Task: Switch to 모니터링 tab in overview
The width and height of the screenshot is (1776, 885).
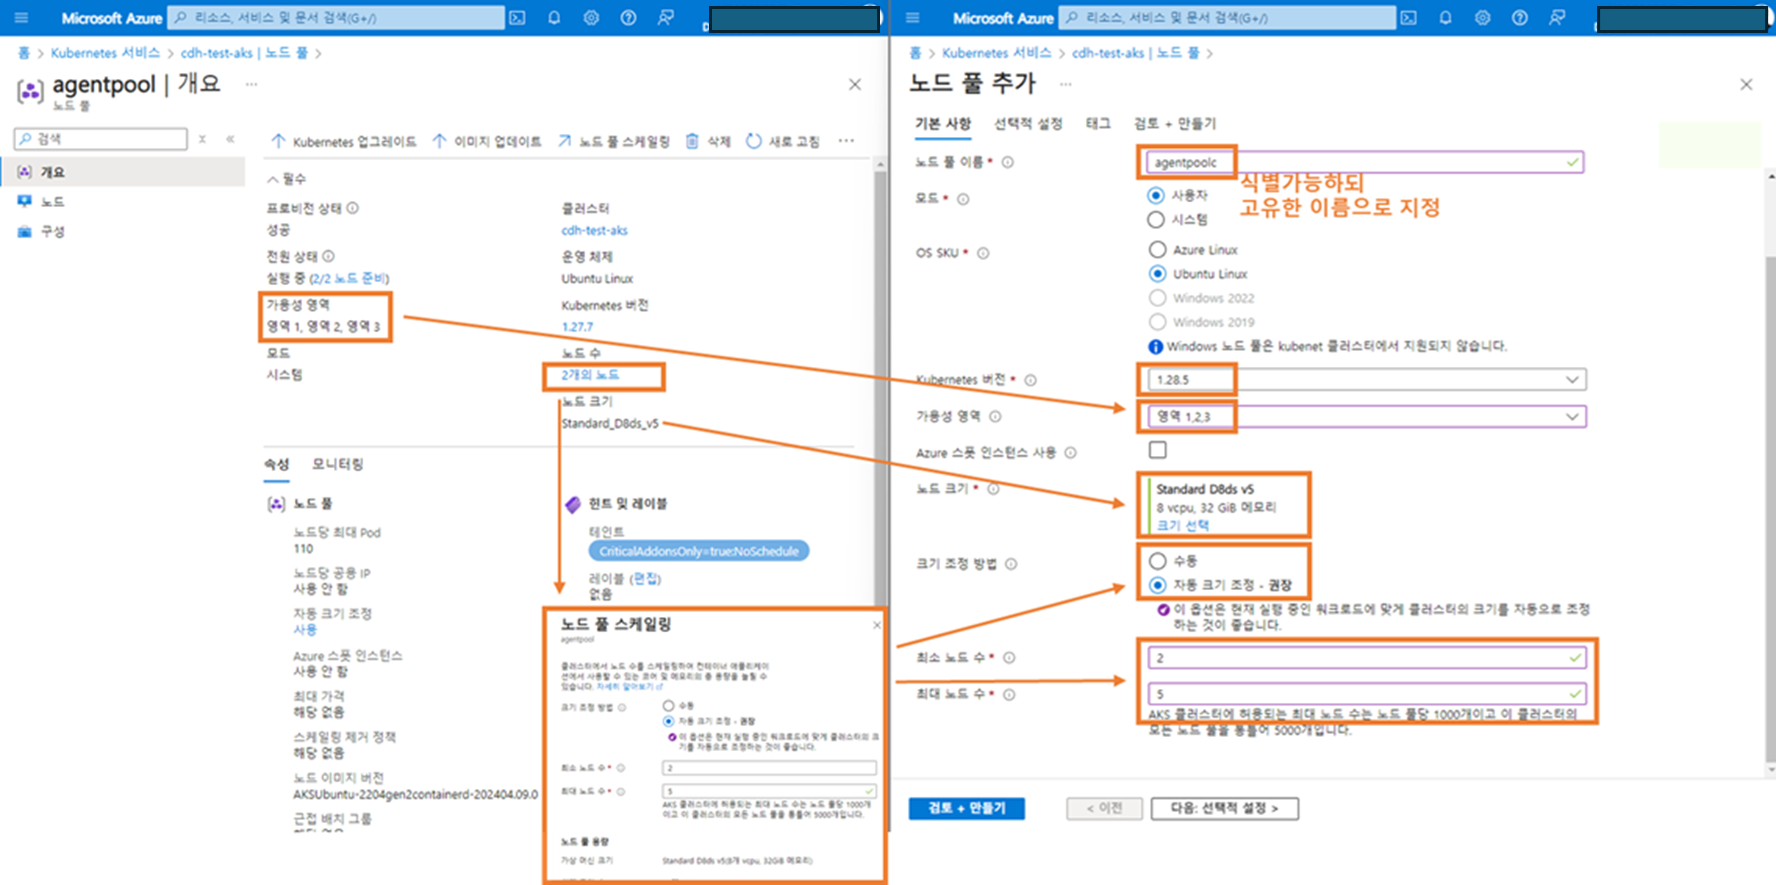Action: (x=337, y=464)
